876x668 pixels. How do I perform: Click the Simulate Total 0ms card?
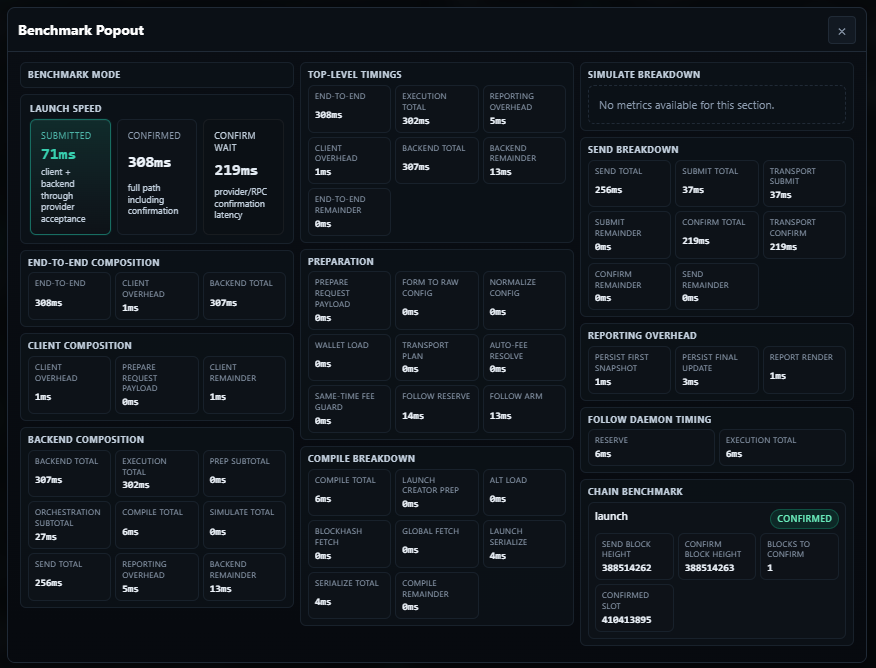[x=244, y=525]
